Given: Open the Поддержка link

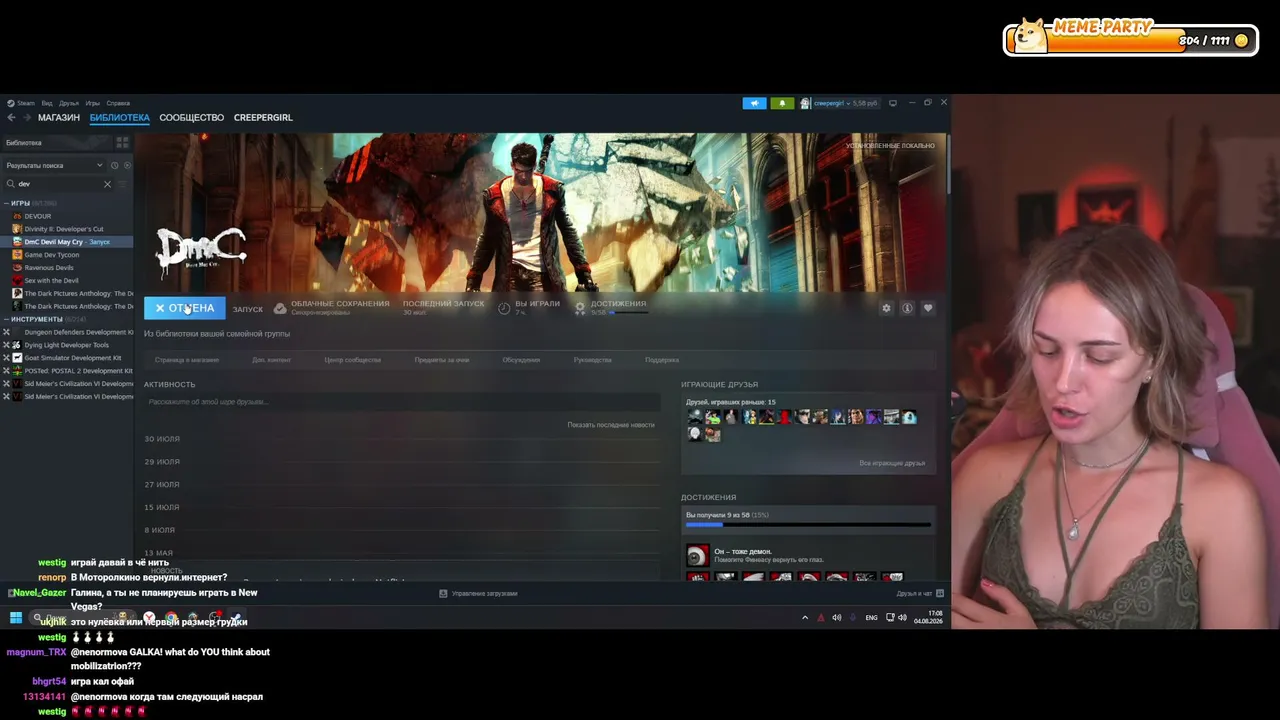Looking at the screenshot, I should (x=662, y=360).
